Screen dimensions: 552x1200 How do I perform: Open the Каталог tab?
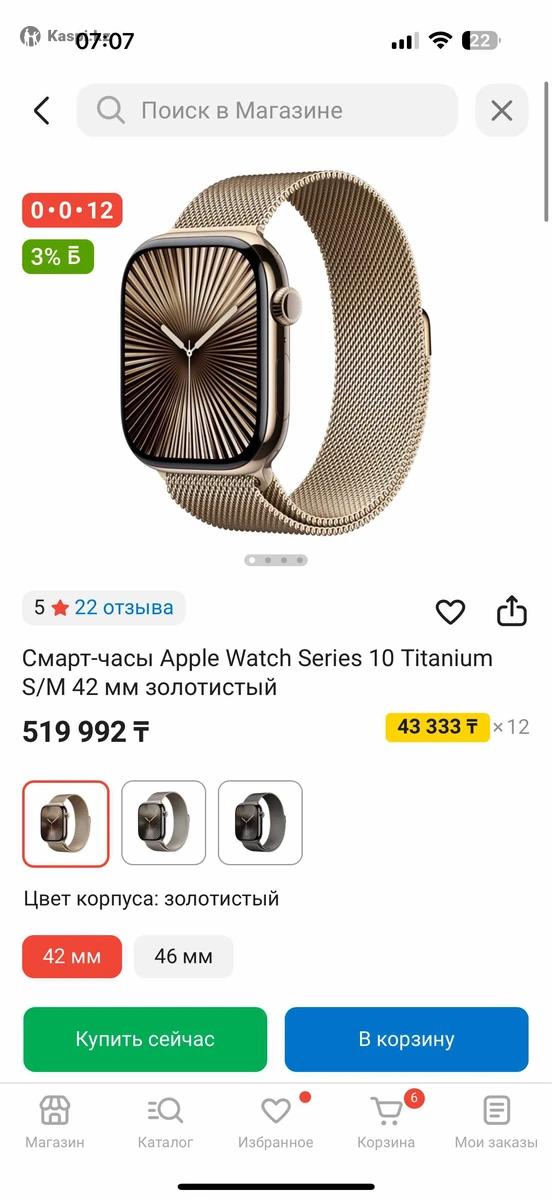[165, 1121]
